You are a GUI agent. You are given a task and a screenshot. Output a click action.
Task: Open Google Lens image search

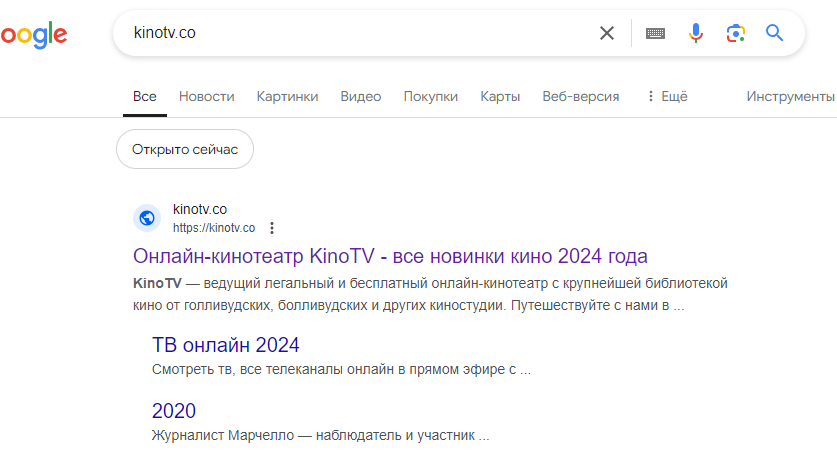pyautogui.click(x=736, y=33)
